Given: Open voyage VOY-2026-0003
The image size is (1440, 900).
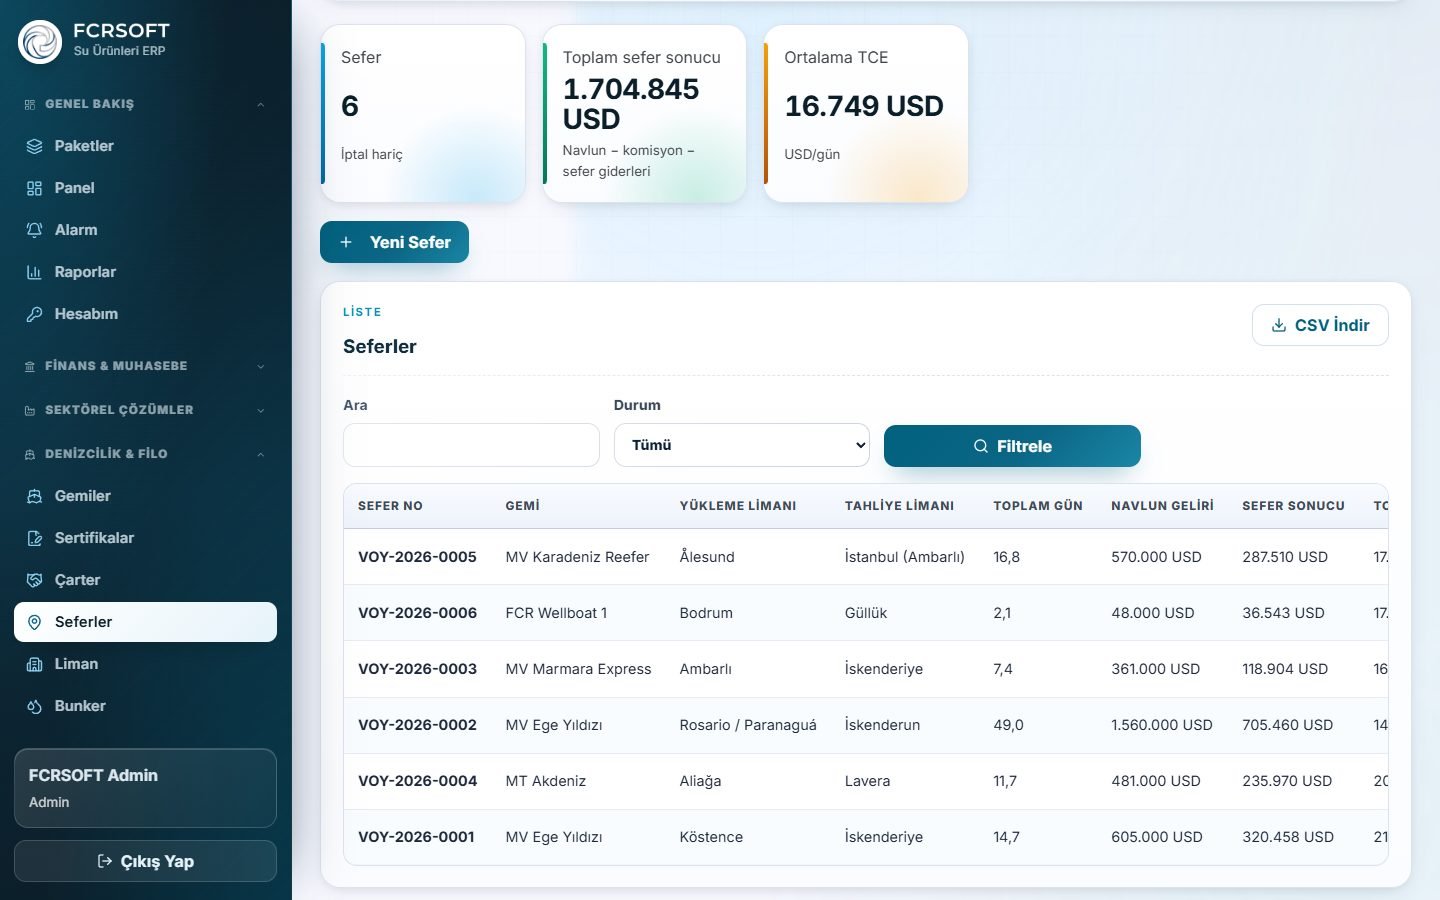Looking at the screenshot, I should pos(417,669).
